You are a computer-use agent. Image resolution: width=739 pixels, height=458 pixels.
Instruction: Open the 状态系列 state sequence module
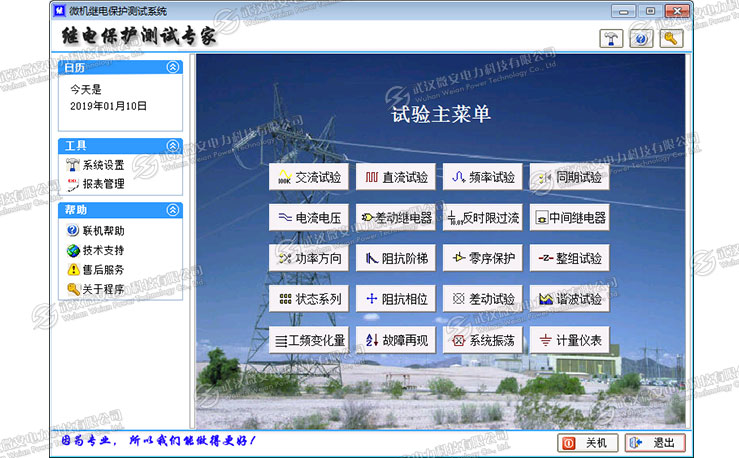309,299
